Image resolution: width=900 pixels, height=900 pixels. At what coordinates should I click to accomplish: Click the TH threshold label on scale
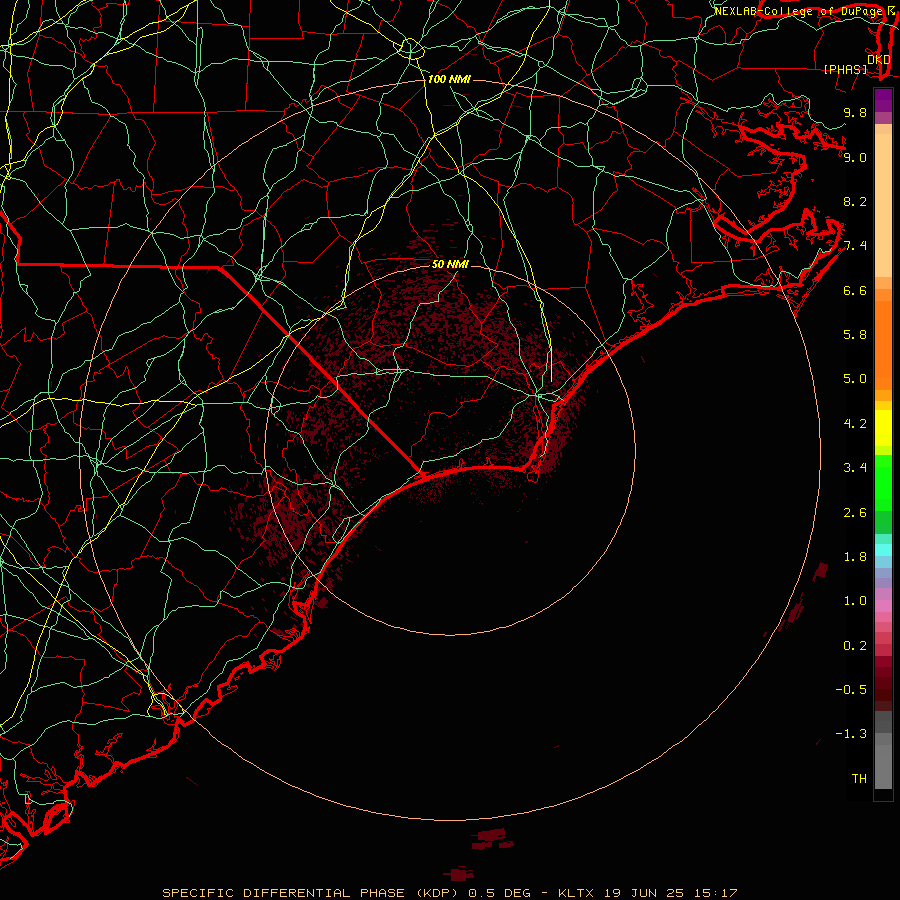(859, 779)
